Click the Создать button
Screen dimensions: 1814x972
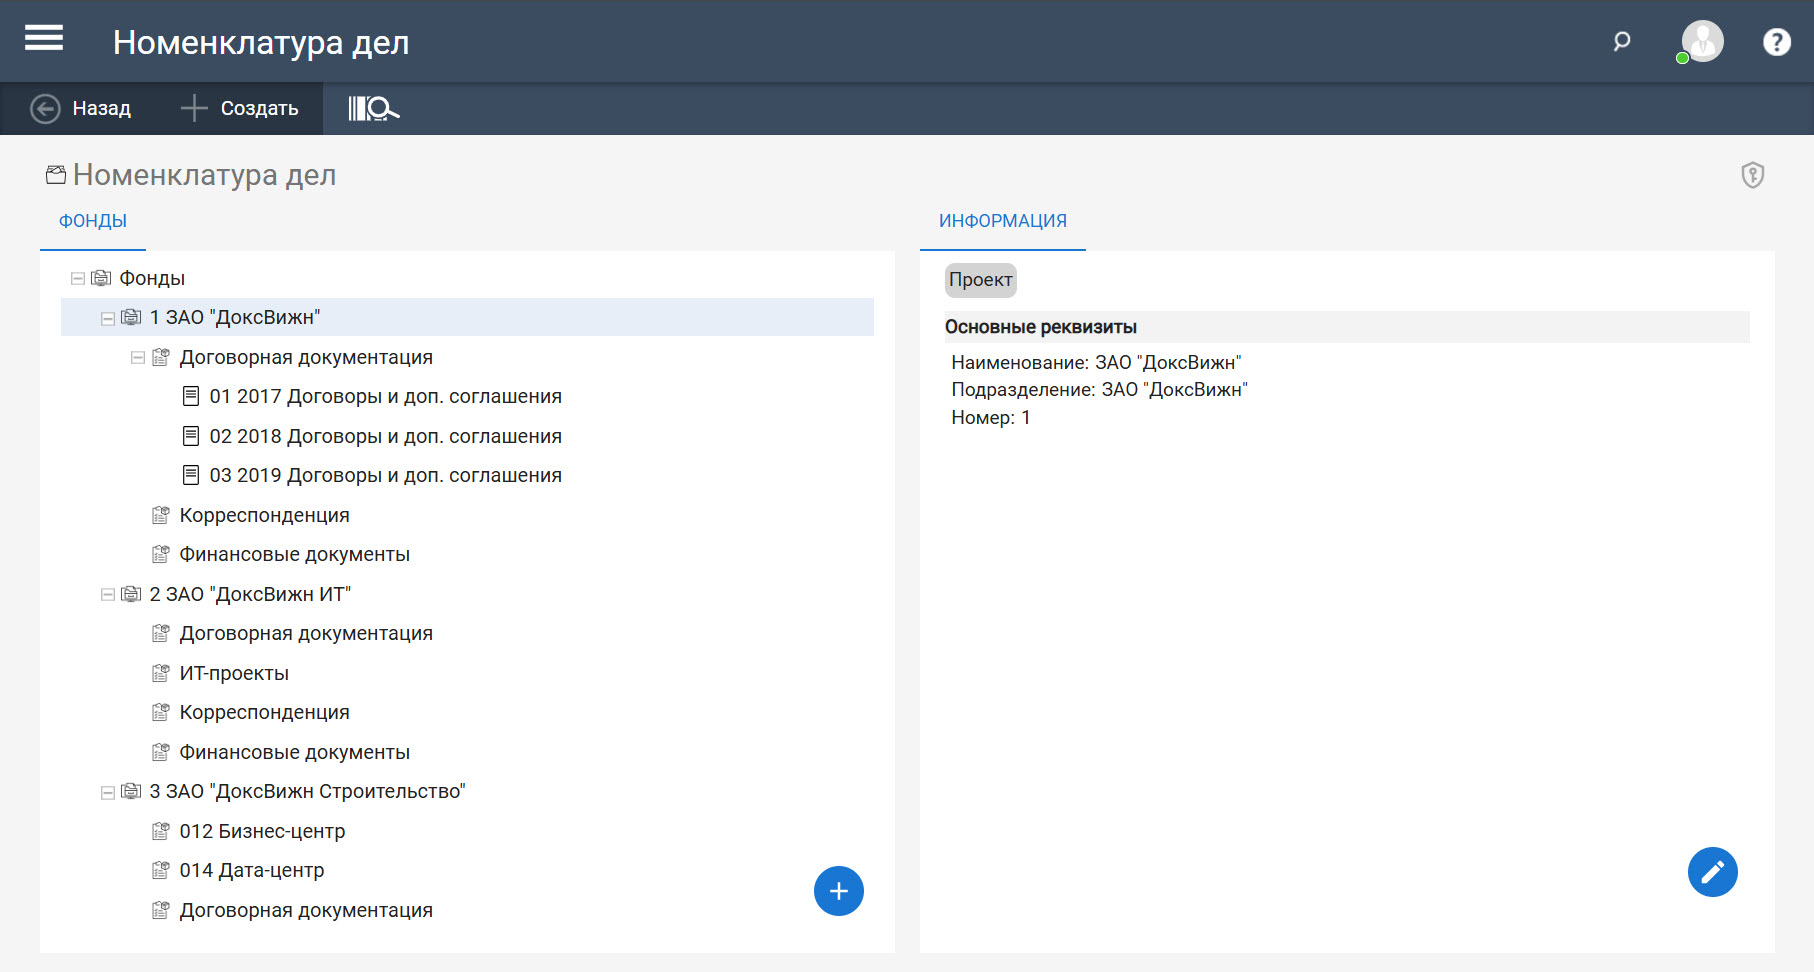tap(240, 108)
